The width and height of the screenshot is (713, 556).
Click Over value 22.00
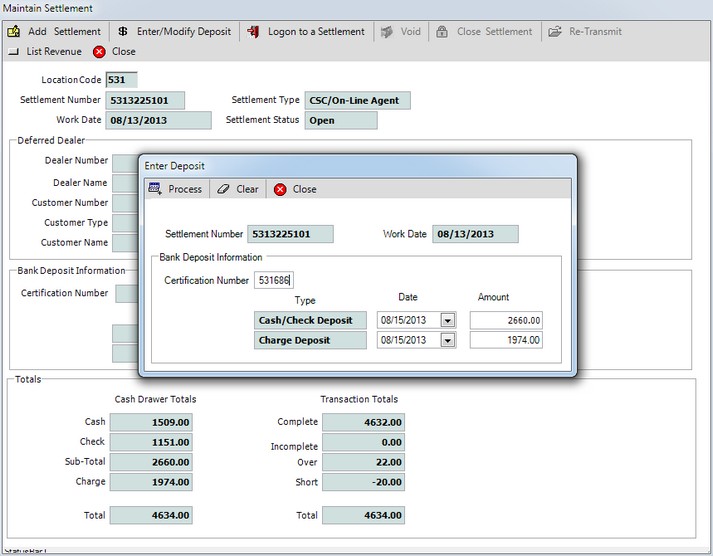363,462
